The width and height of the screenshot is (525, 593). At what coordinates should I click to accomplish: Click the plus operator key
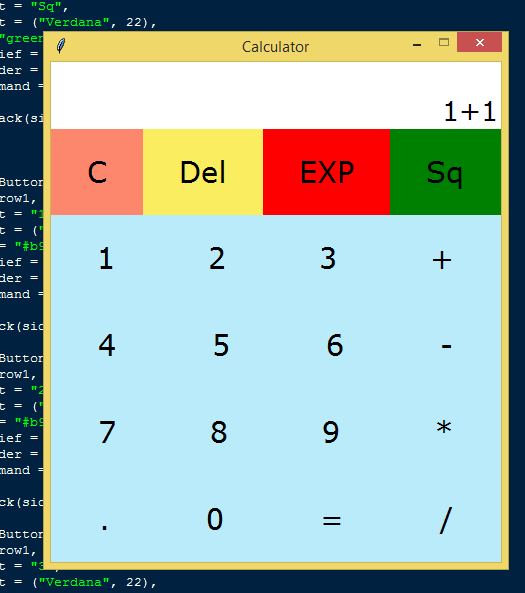point(442,259)
